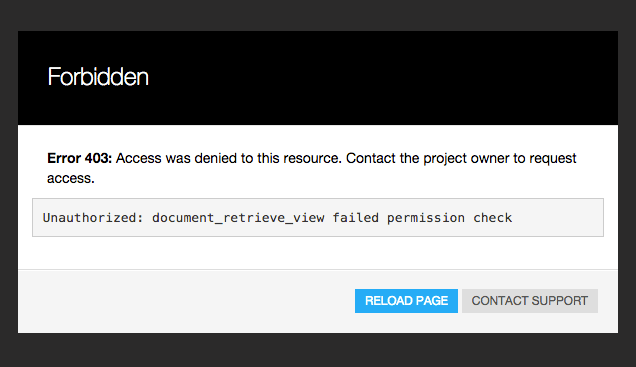Image resolution: width=636 pixels, height=367 pixels.
Task: Click the dark backdrop above the dialog
Action: [318, 15]
